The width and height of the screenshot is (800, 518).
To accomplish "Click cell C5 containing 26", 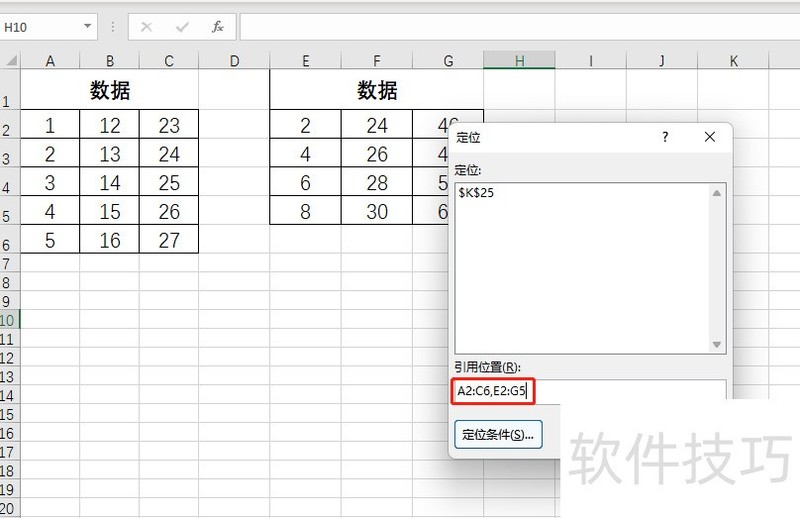I will click(169, 211).
